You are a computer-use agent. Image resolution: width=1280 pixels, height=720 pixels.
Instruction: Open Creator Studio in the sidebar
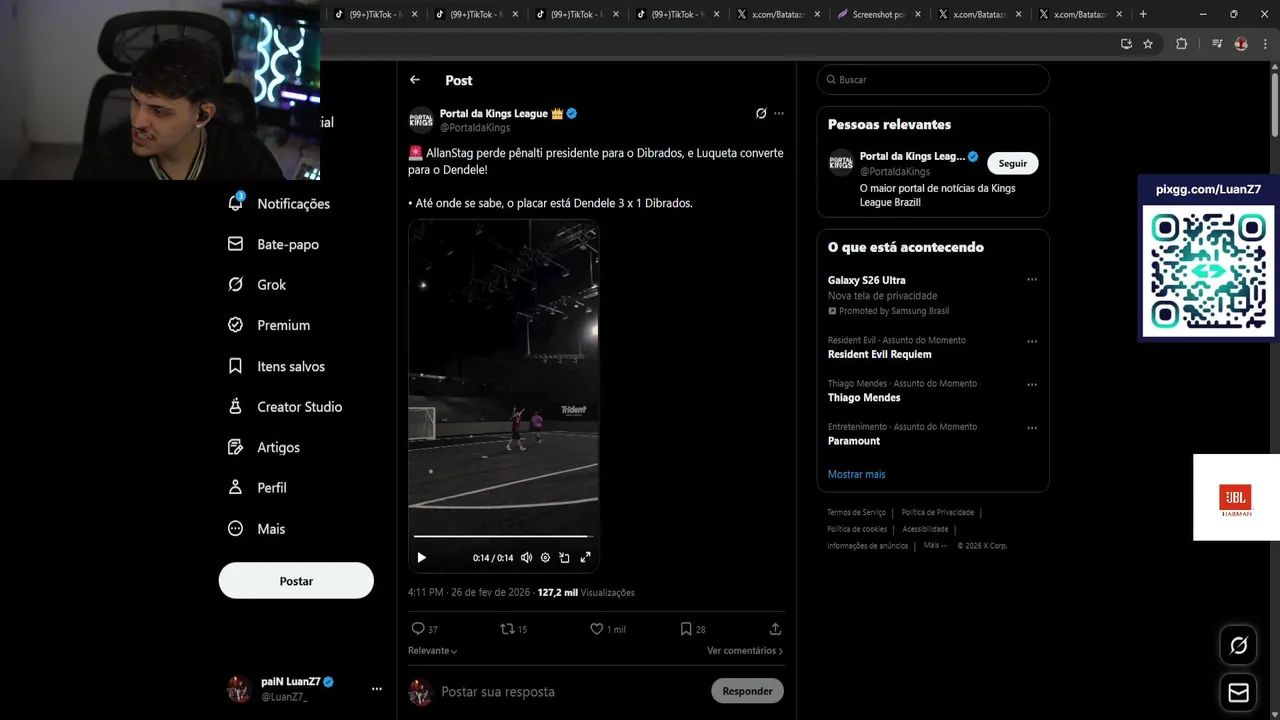pos(285,407)
